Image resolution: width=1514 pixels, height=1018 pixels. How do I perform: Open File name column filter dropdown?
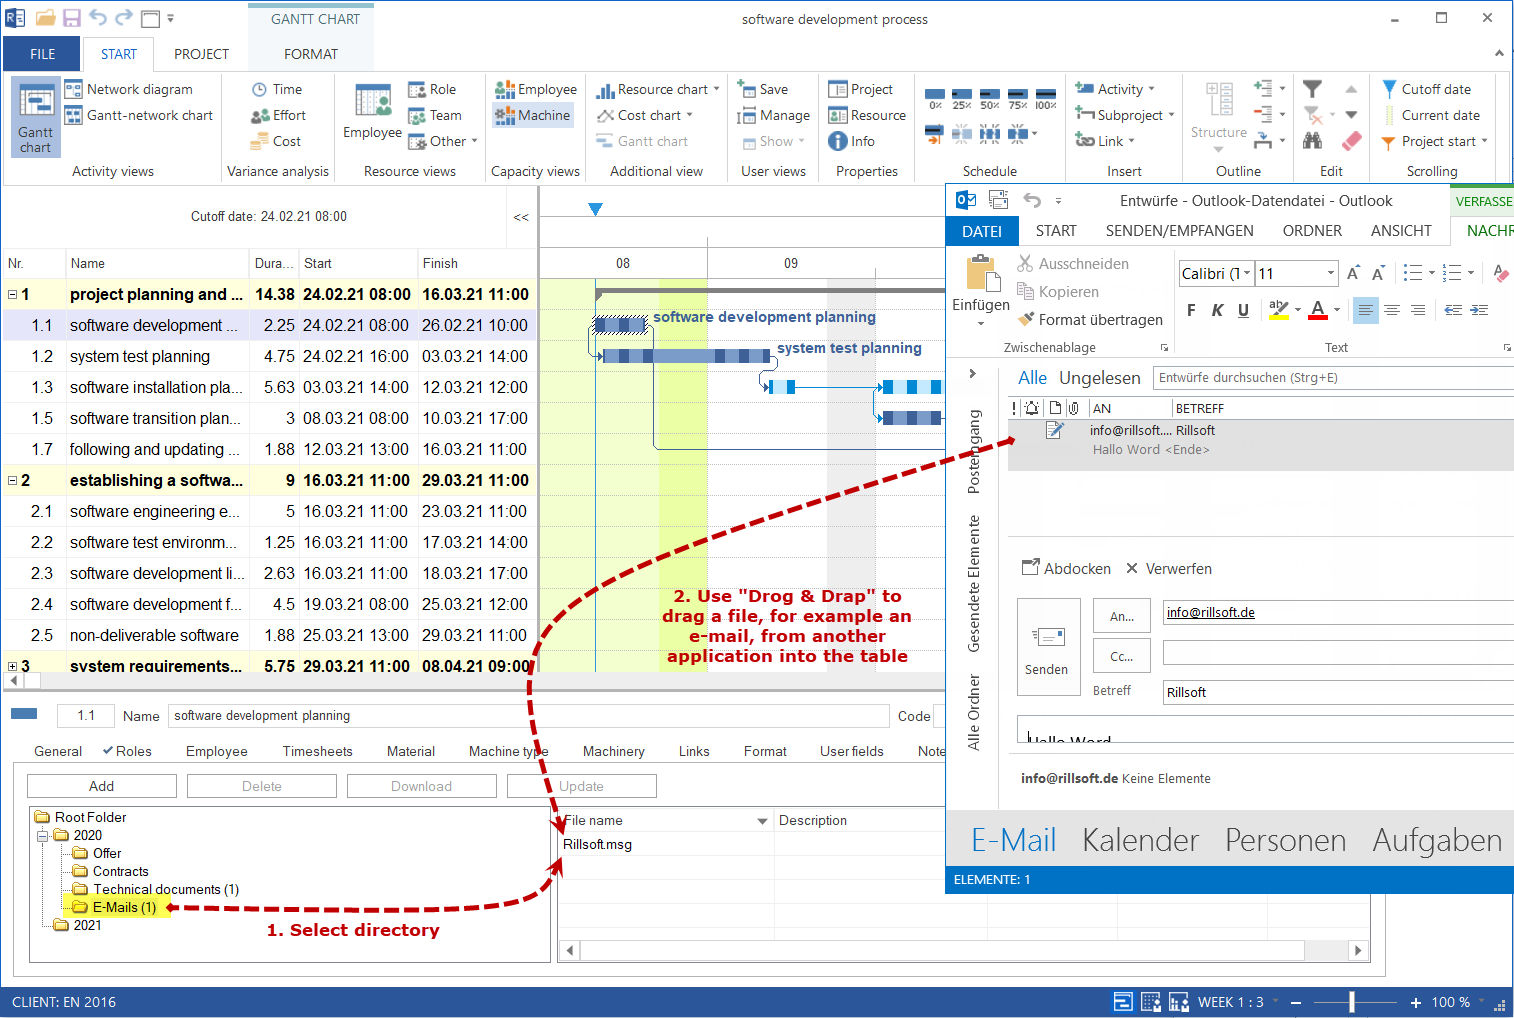[x=762, y=821]
